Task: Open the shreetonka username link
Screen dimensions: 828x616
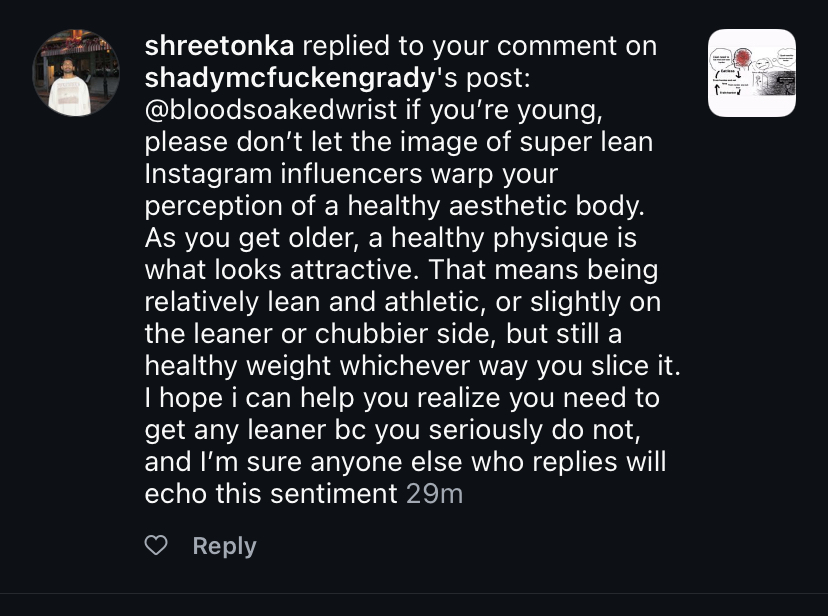Action: coord(219,46)
